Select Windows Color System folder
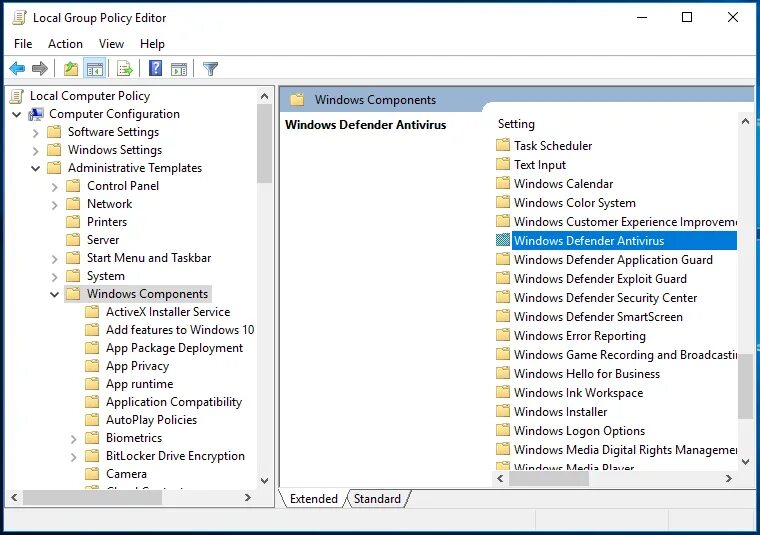The image size is (760, 535). [574, 203]
